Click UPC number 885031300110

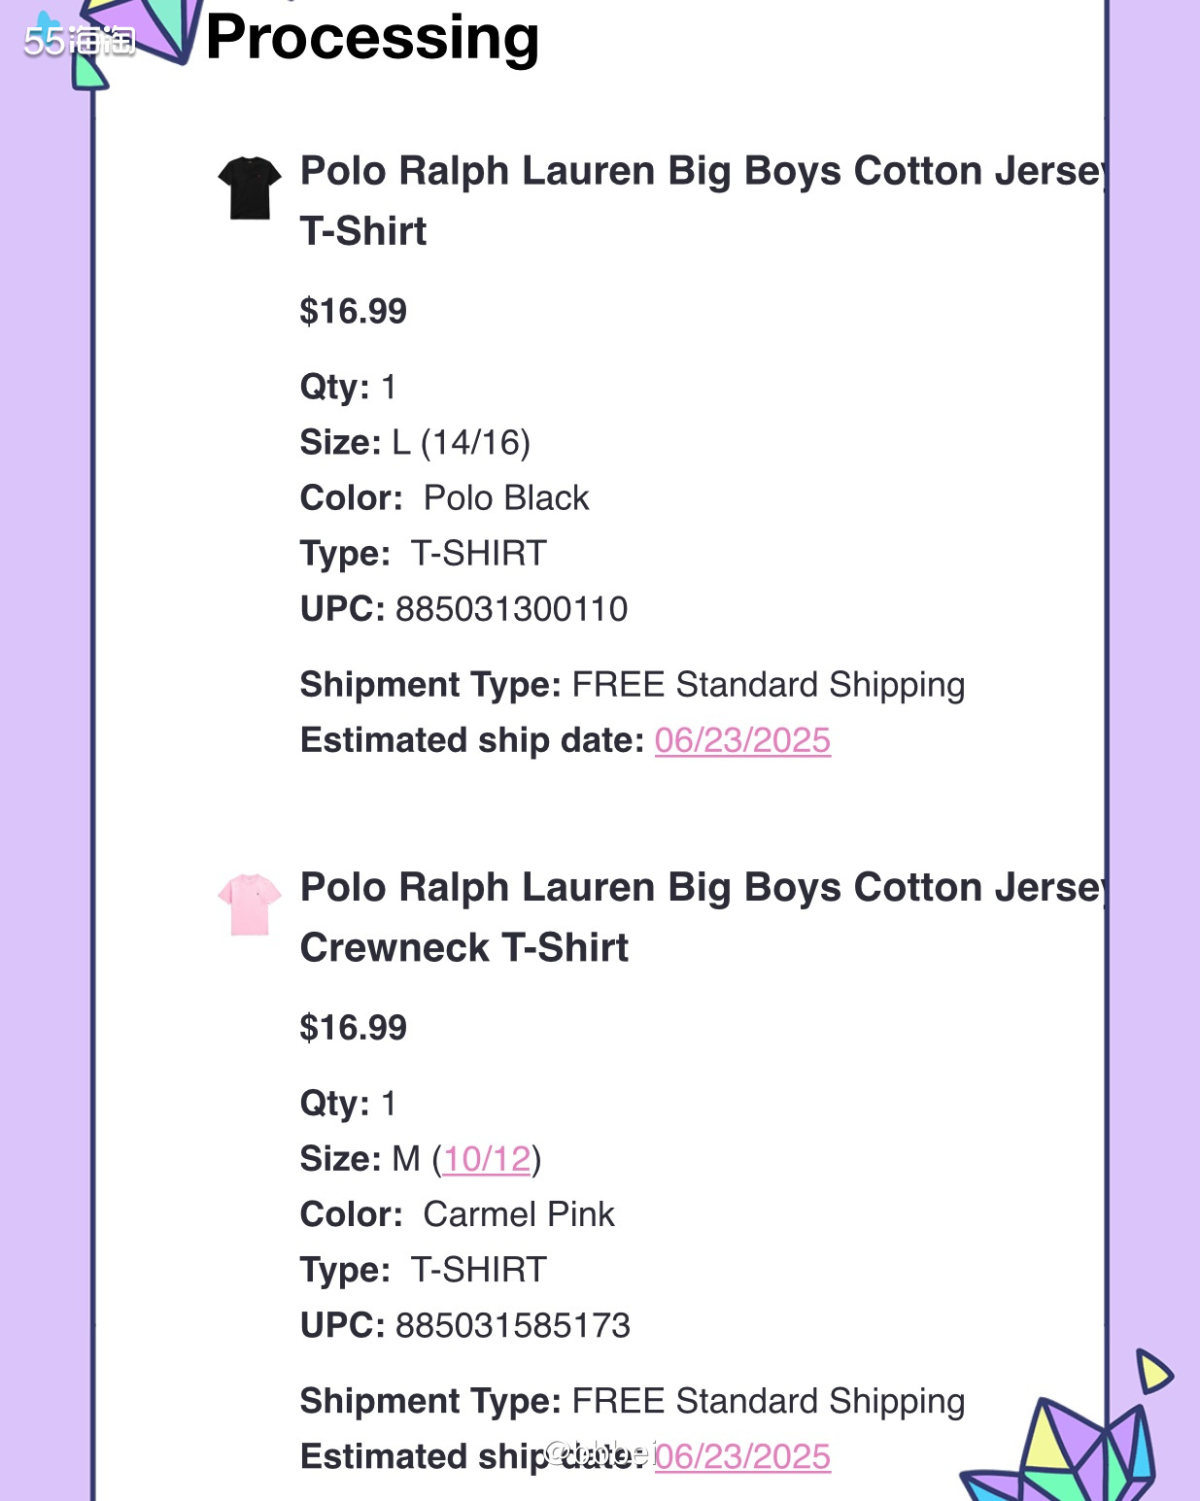(x=512, y=608)
